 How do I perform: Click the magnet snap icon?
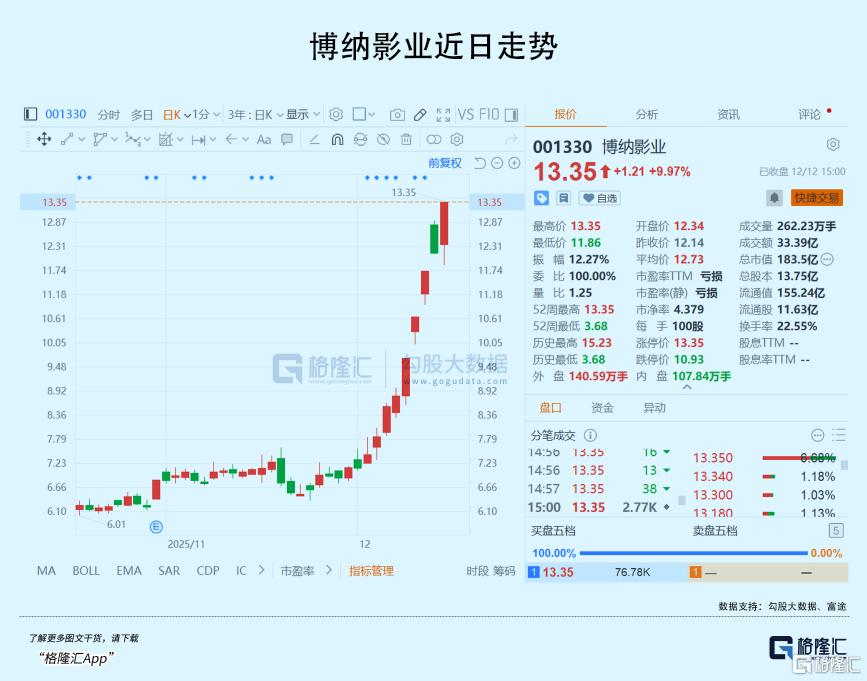pyautogui.click(x=337, y=140)
